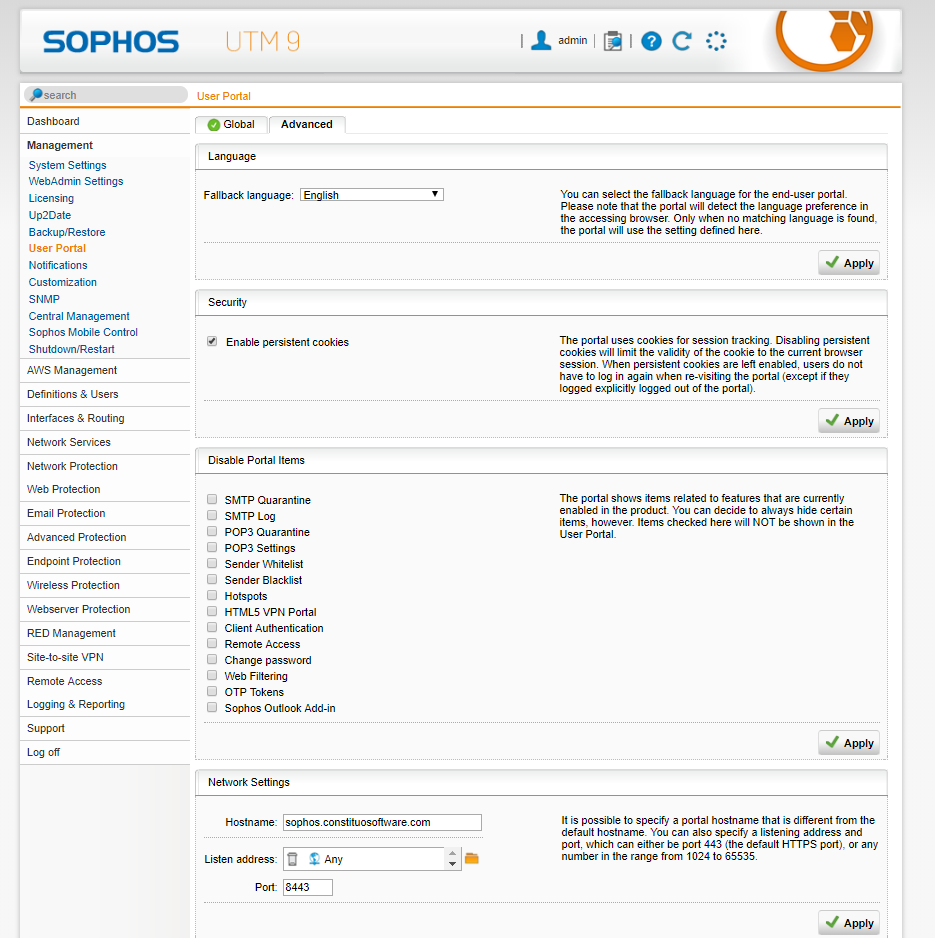This screenshot has height=938, width=935.
Task: Click the search magnifier icon
Action: pos(36,95)
